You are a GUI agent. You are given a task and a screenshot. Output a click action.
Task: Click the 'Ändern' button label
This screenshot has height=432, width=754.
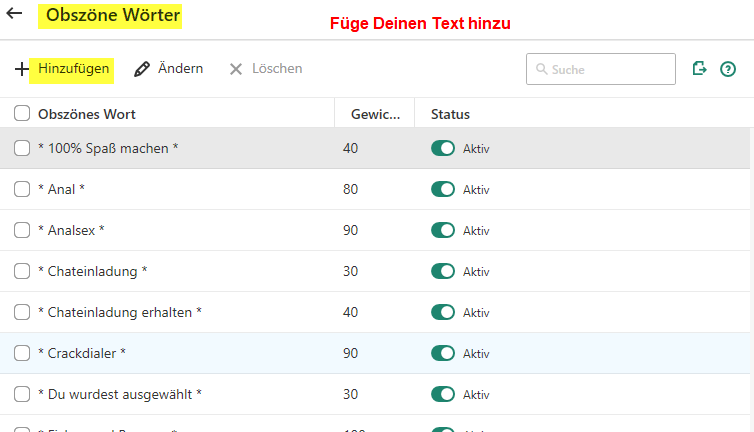tap(180, 68)
